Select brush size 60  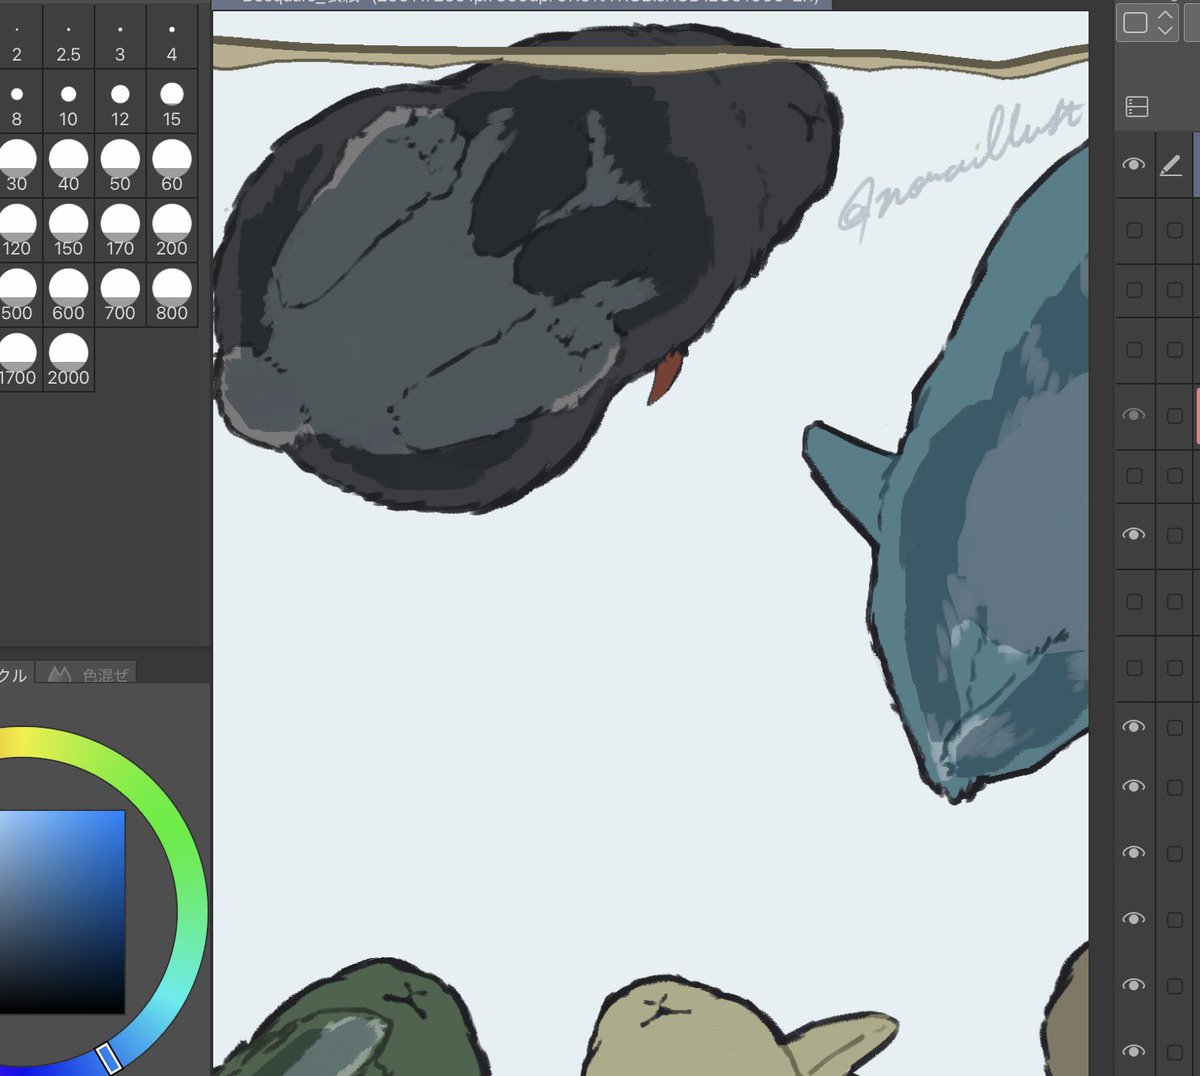pos(172,166)
